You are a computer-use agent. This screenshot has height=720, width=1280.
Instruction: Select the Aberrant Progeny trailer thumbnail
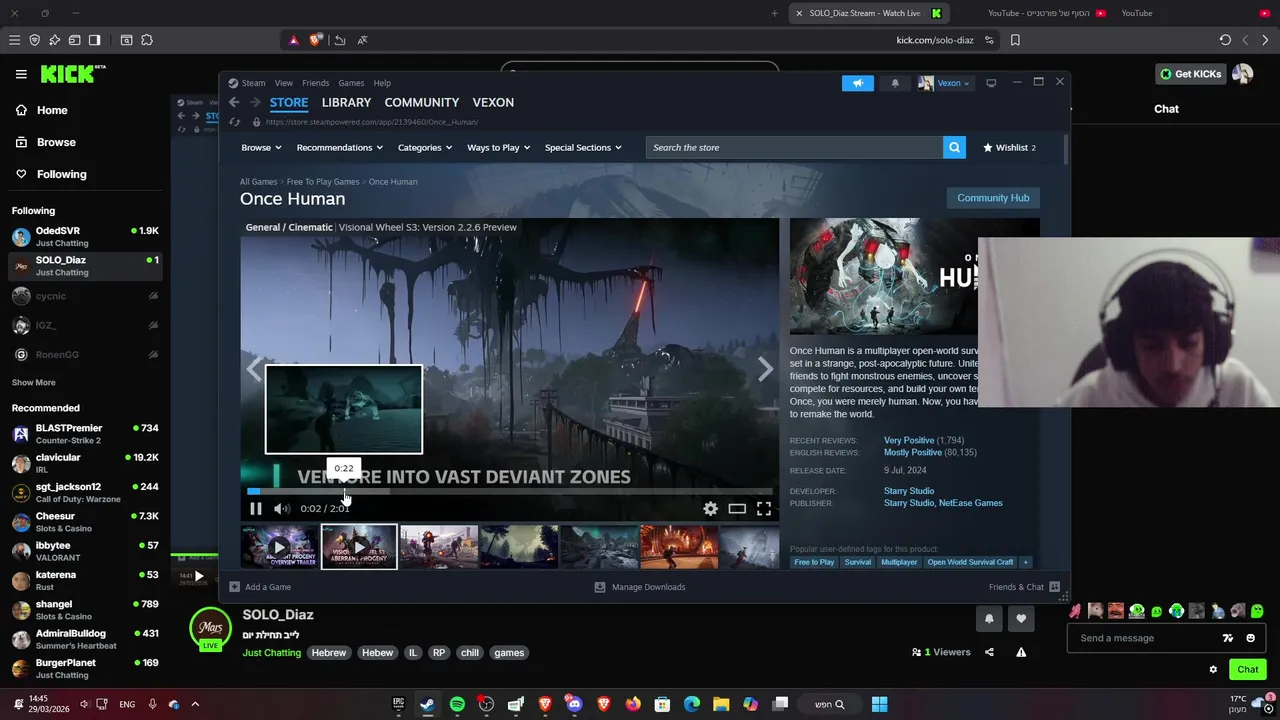pyautogui.click(x=359, y=547)
